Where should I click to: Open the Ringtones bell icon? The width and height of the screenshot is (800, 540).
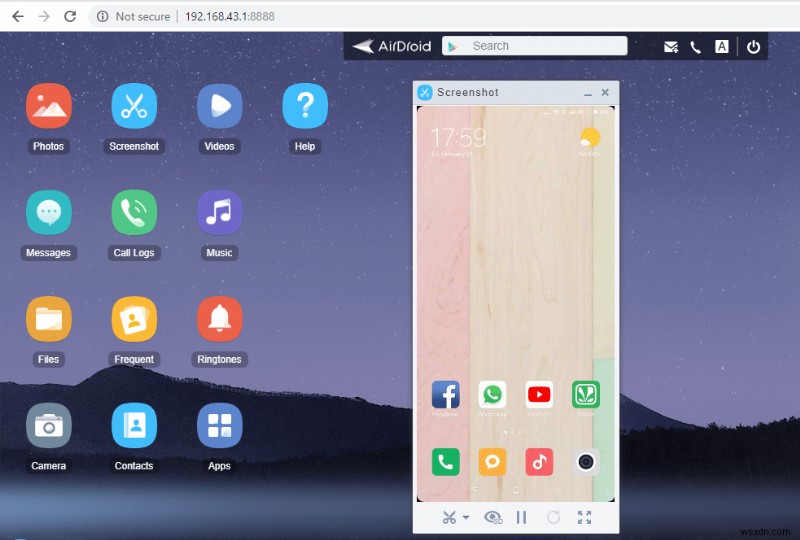coord(219,319)
